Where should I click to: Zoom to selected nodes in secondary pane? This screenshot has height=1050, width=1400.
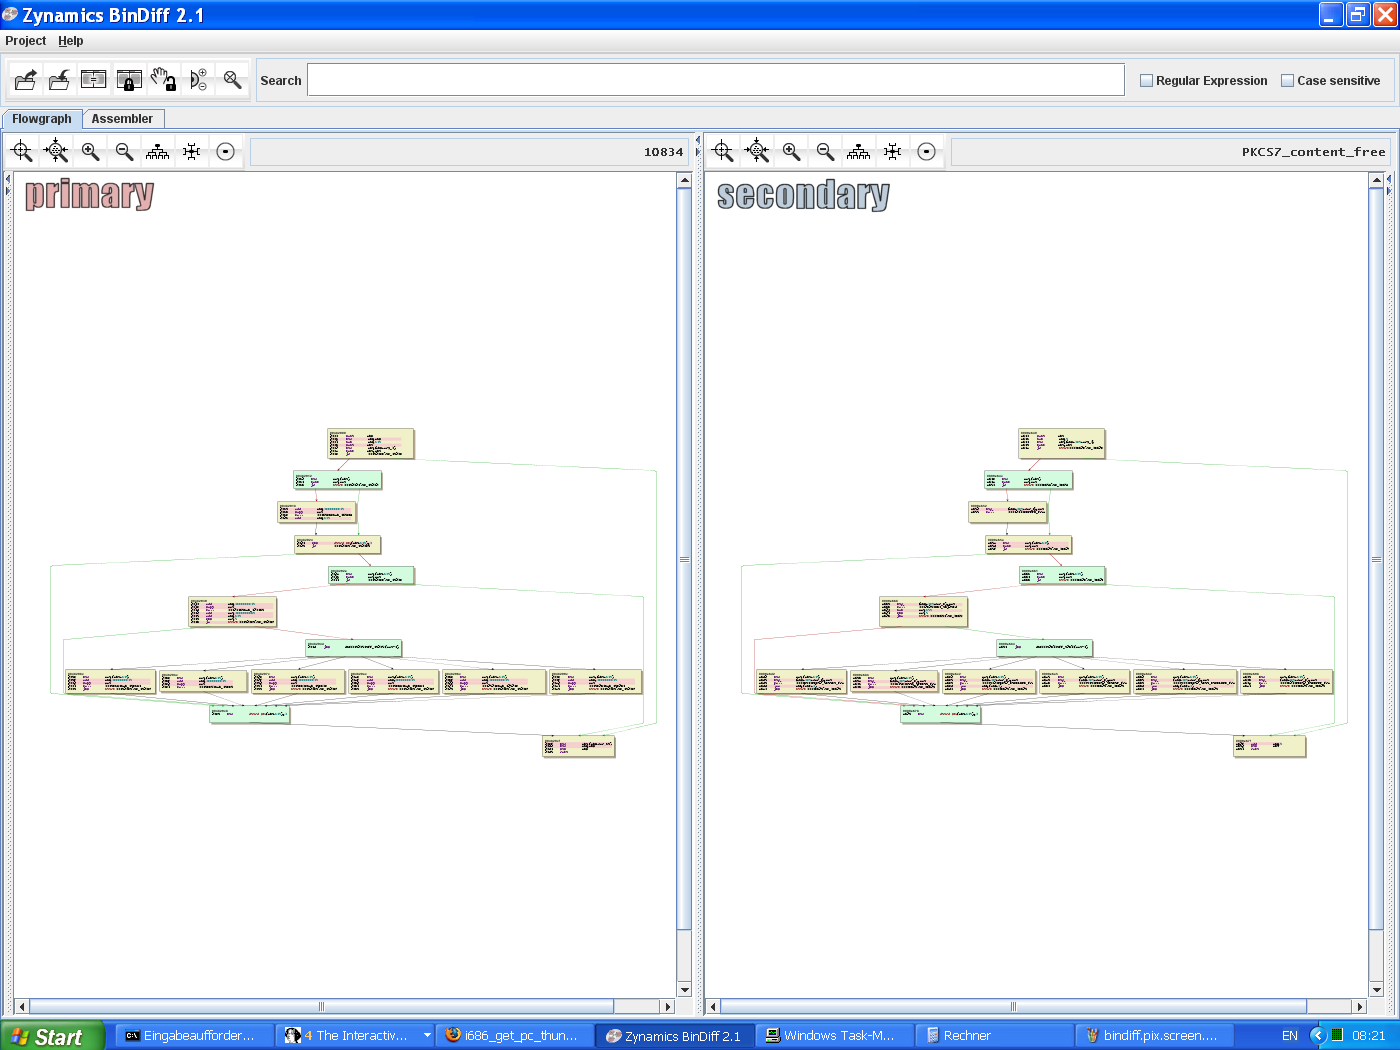coord(758,152)
